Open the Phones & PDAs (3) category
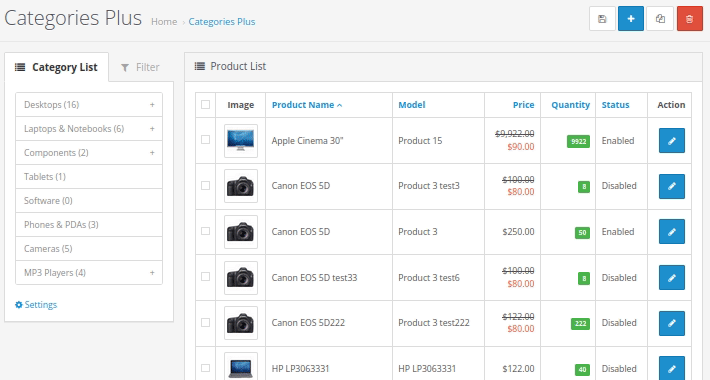710x380 pixels. pyautogui.click(x=89, y=225)
